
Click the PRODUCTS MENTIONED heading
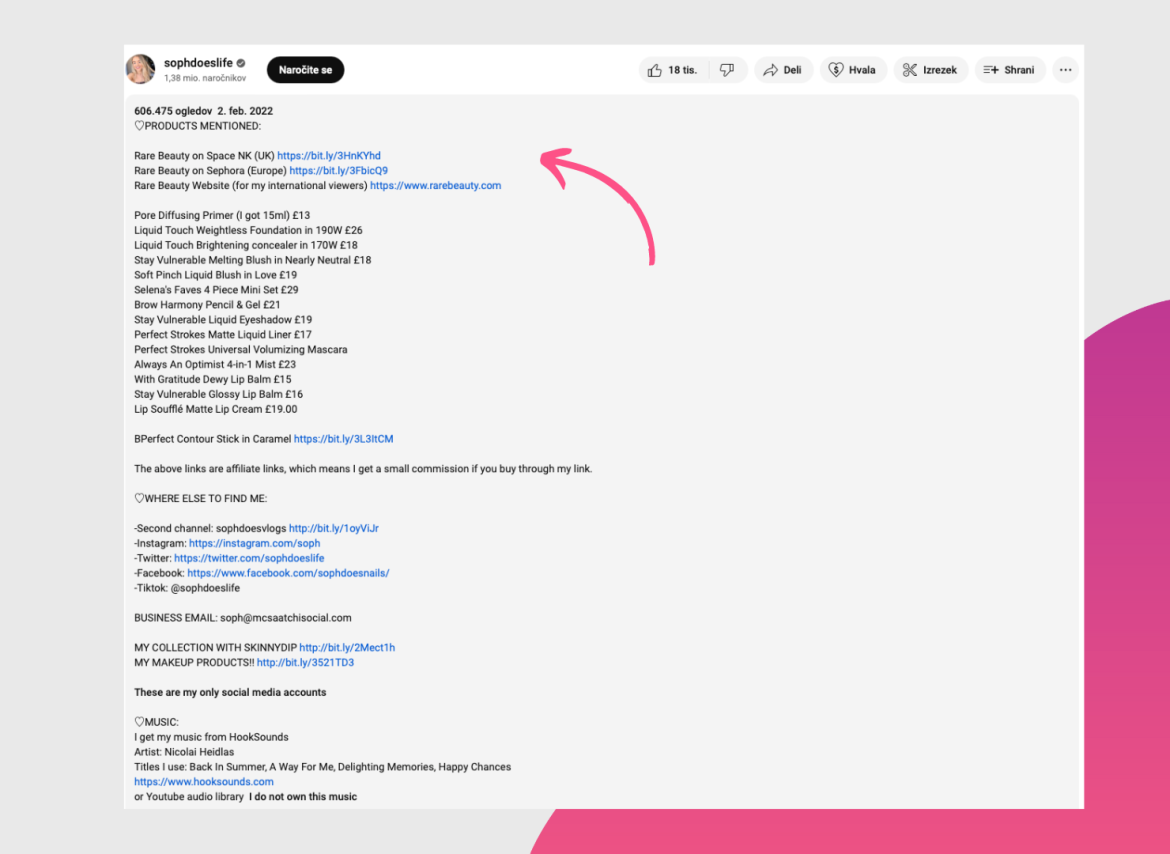click(198, 126)
